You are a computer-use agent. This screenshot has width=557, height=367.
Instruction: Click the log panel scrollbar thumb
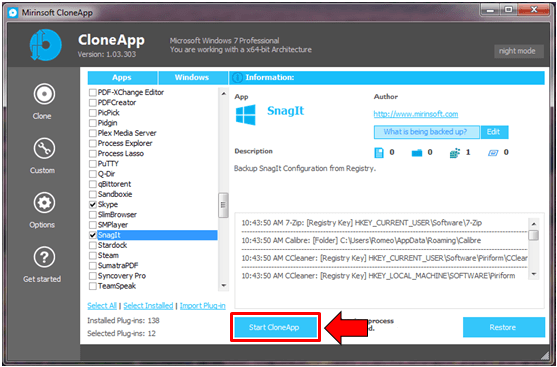534,235
